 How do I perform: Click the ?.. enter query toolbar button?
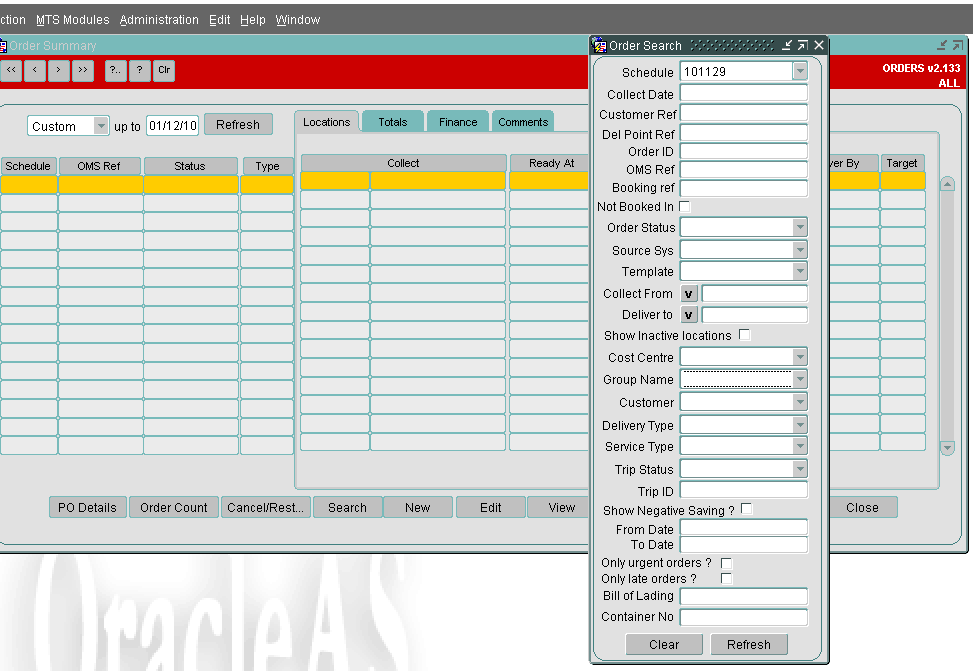[x=115, y=70]
